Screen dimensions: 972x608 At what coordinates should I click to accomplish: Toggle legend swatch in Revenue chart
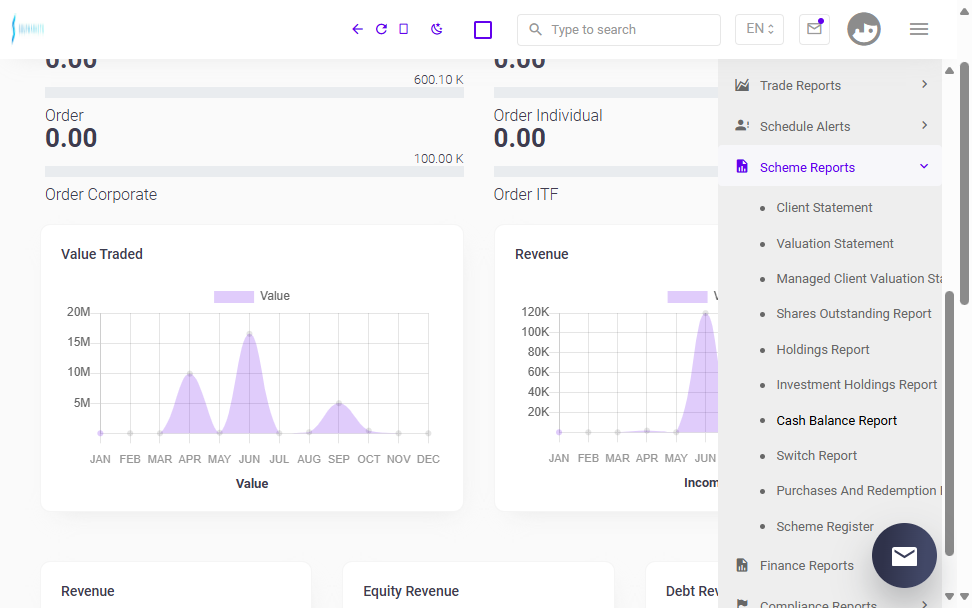pyautogui.click(x=687, y=296)
